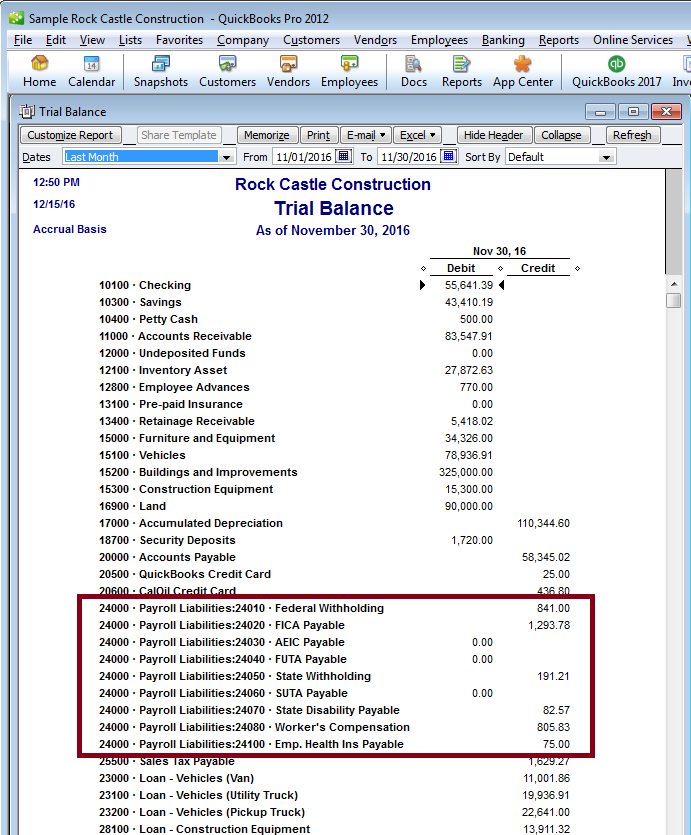691x835 pixels.
Task: Open the Reports menu in the menu bar
Action: coord(558,40)
